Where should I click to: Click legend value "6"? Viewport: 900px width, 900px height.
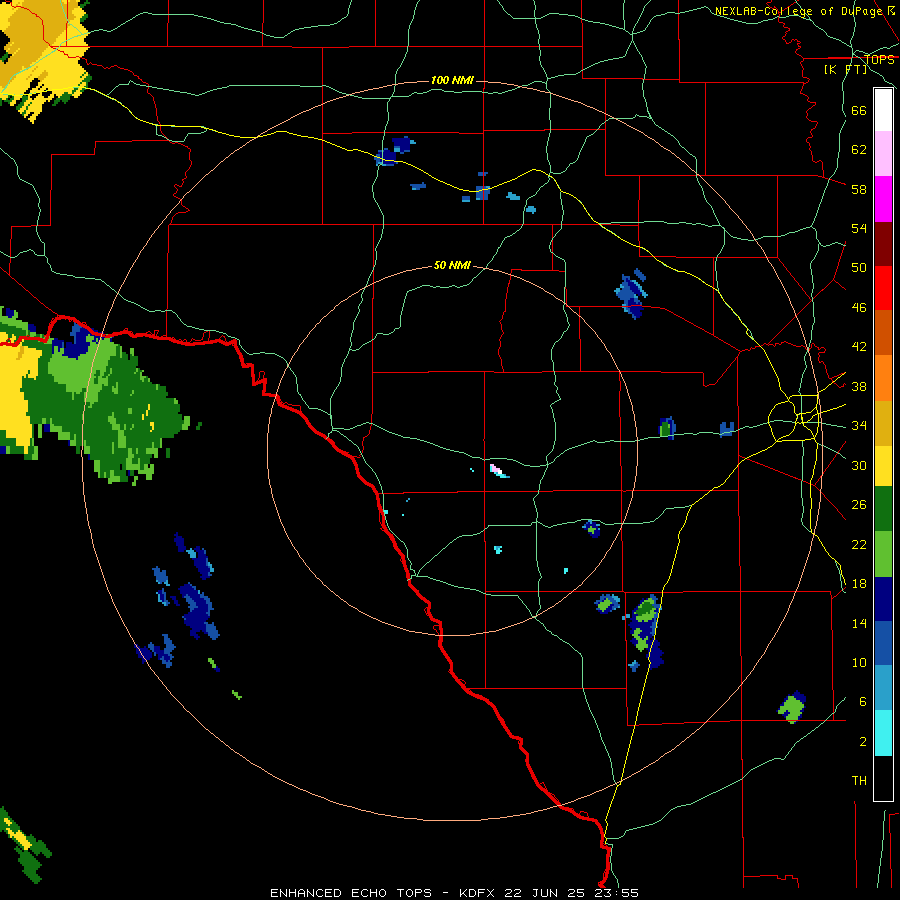click(863, 702)
